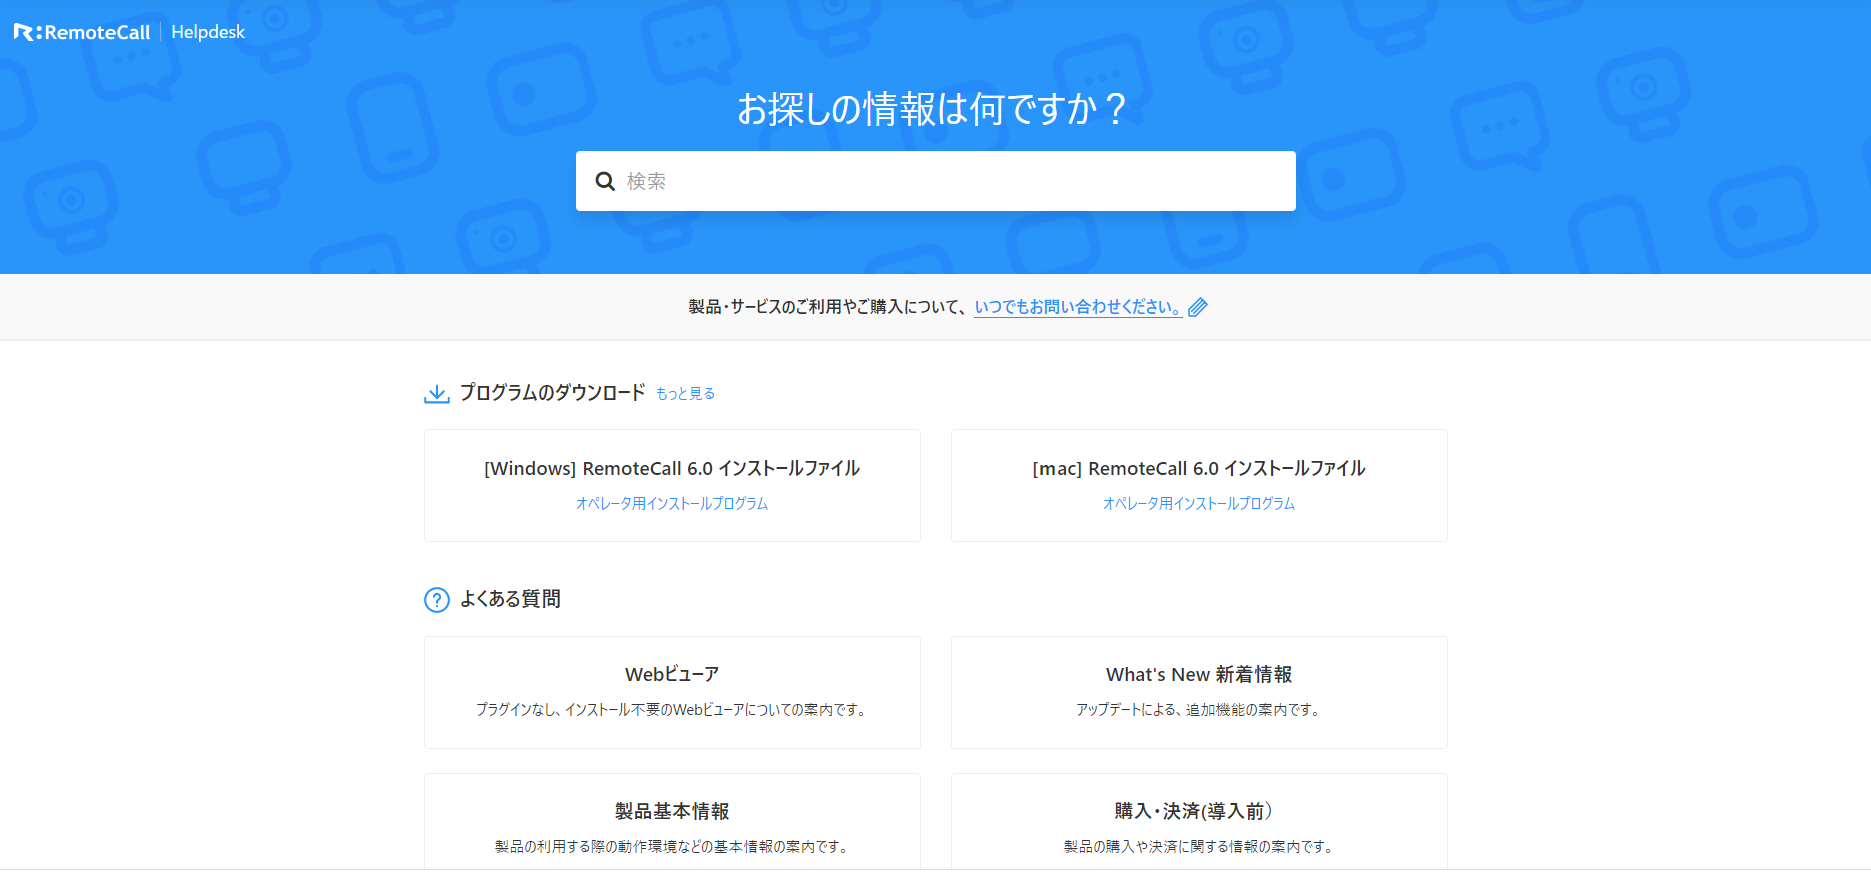Screen dimensions: 1871x874
Task: Open the Webビューア FAQ card
Action: [x=672, y=692]
